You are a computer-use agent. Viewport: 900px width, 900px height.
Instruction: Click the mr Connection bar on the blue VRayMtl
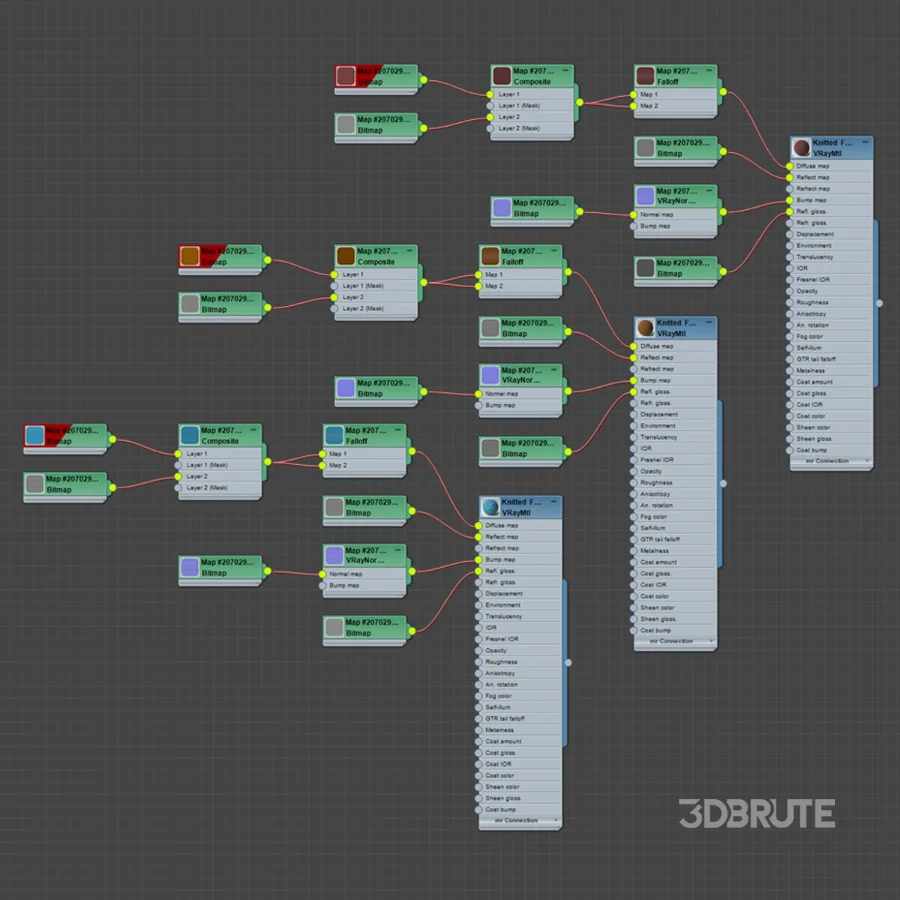pos(520,821)
